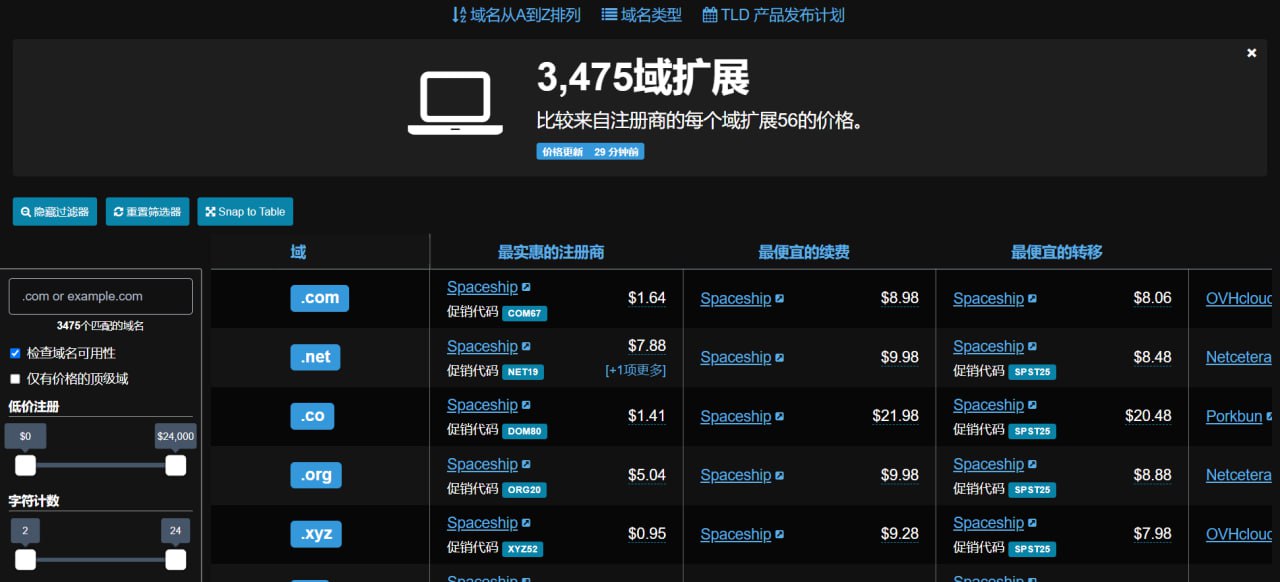Click the 低价注册 maximum $24,000 slider handle
1280x582 pixels.
[x=175, y=465]
